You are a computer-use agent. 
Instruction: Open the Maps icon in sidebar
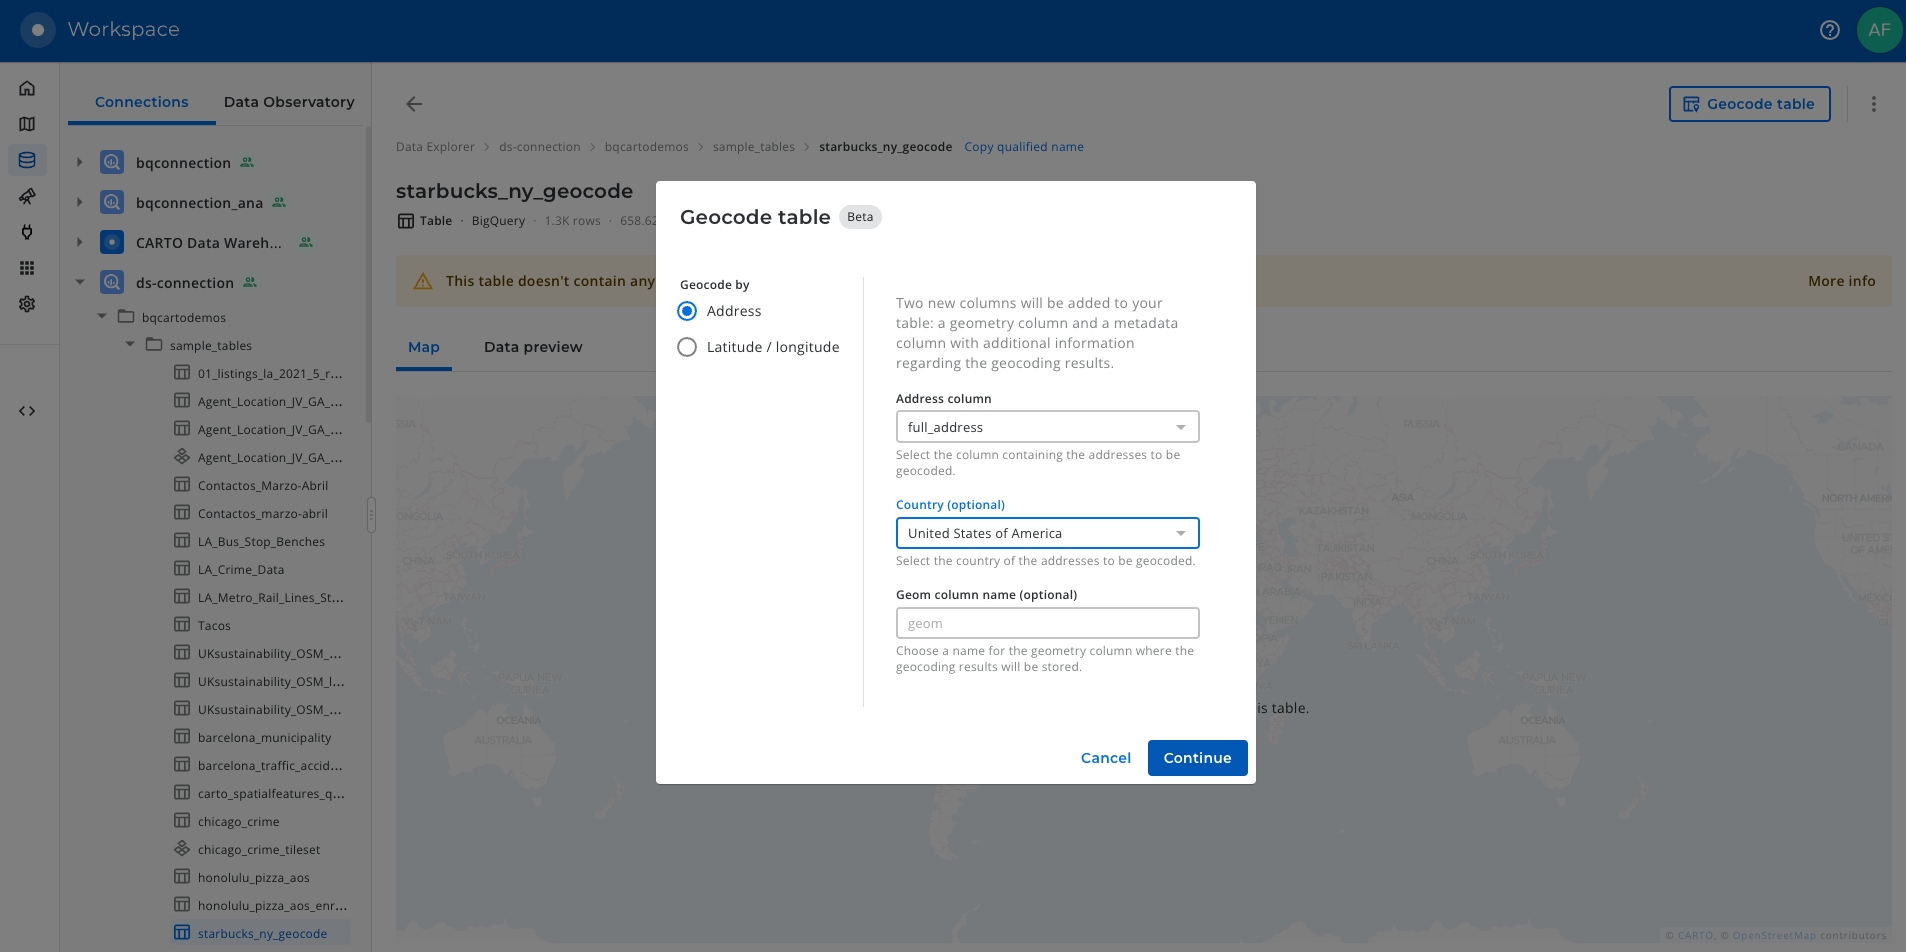[x=27, y=124]
